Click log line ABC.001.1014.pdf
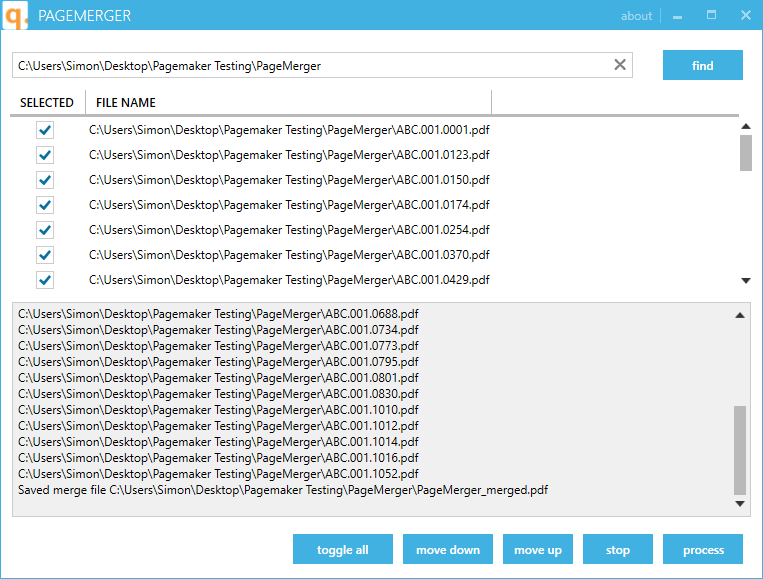The image size is (763, 579). pyautogui.click(x=218, y=442)
